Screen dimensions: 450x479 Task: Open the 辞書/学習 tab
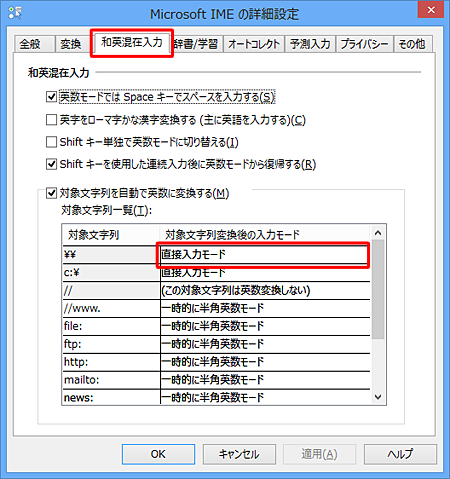pyautogui.click(x=197, y=44)
